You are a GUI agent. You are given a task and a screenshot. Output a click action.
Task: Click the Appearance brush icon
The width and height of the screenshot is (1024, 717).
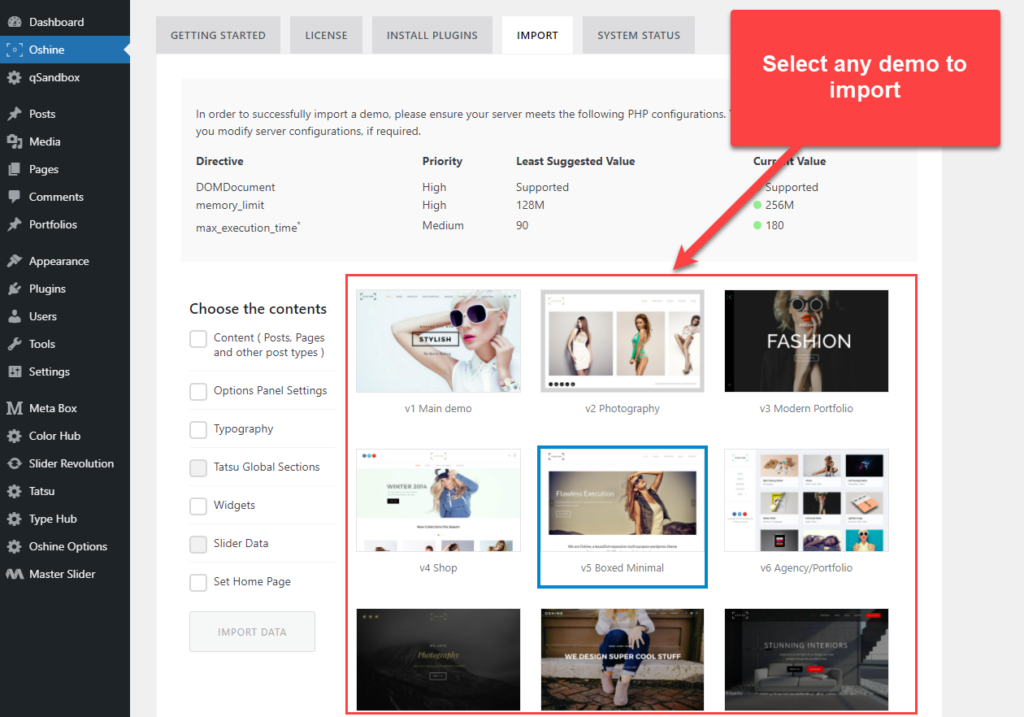point(14,261)
